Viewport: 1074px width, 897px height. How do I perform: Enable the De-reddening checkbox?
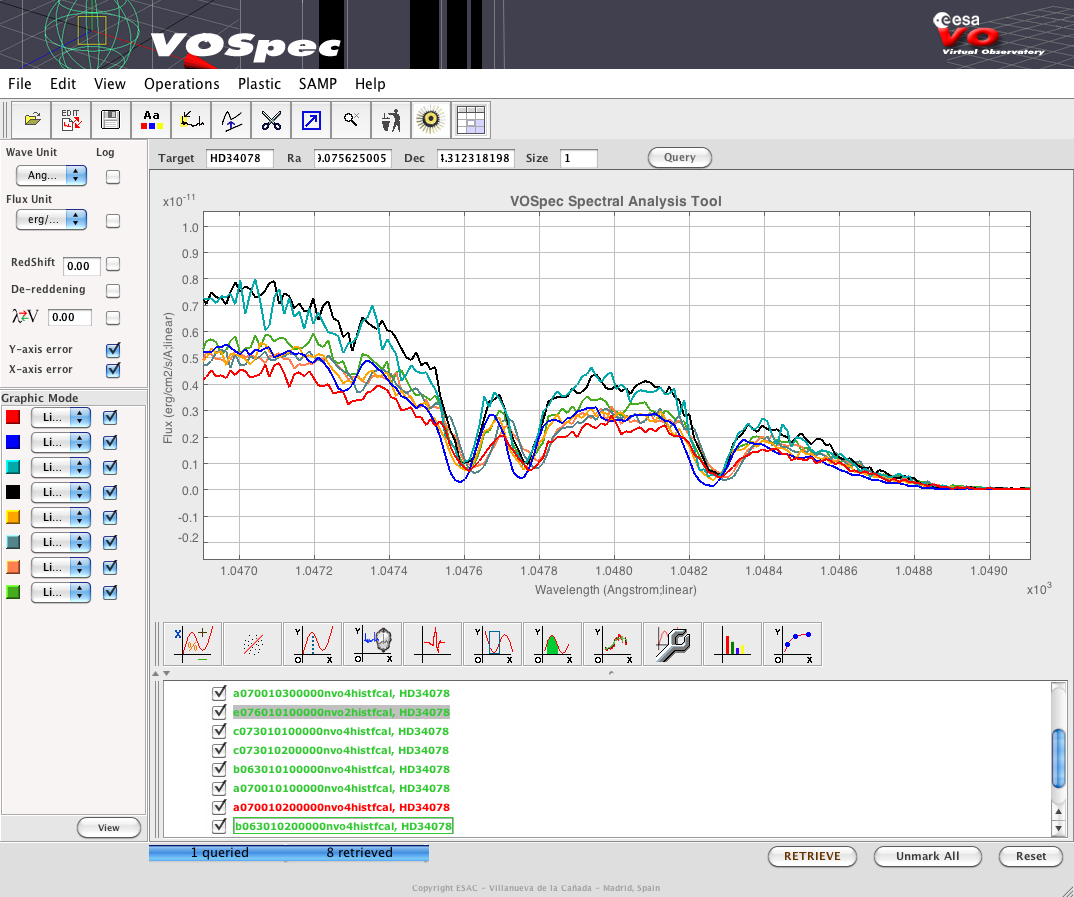click(x=113, y=290)
